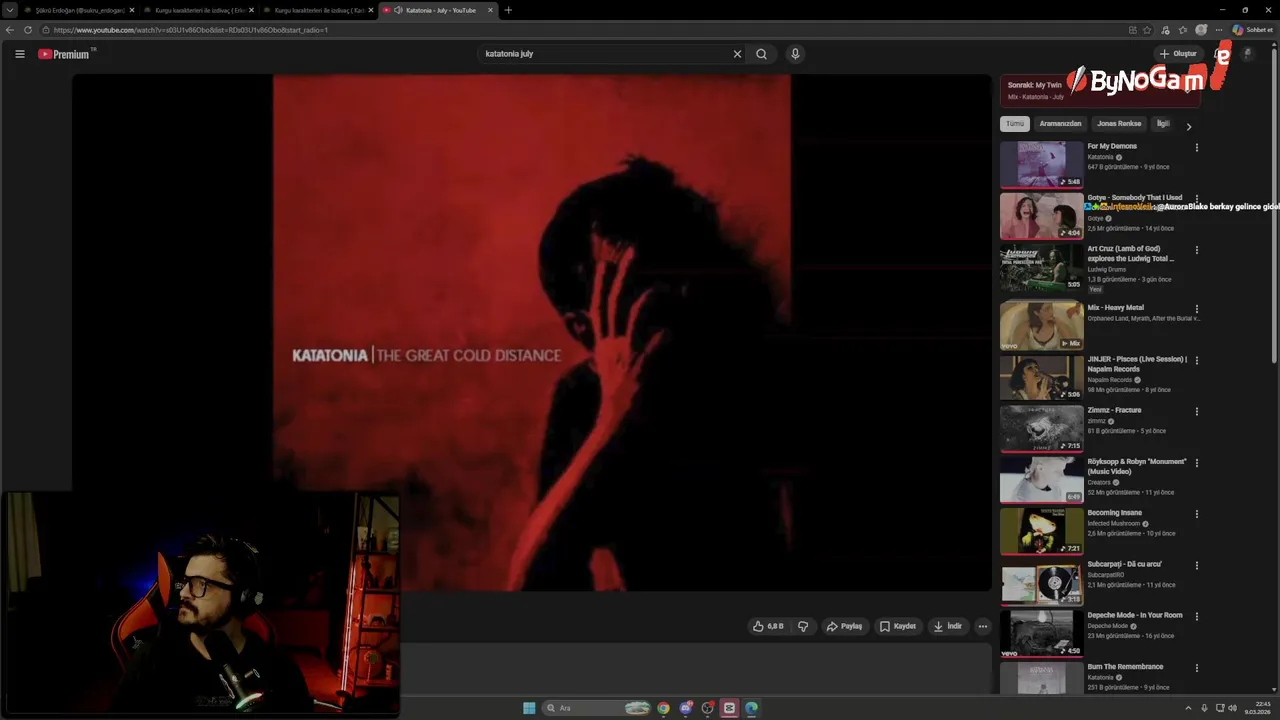Open options menu for JINJER Pisces video

pos(1196,360)
